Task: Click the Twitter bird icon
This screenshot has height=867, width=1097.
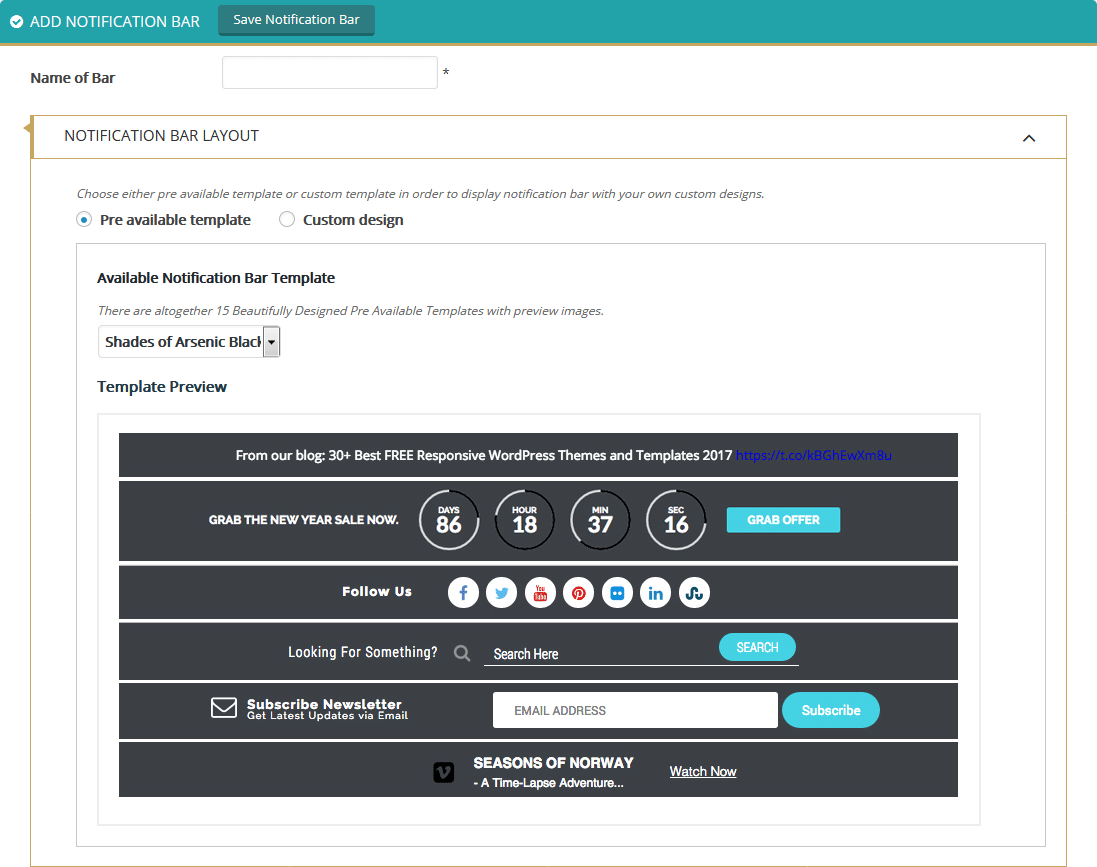Action: pyautogui.click(x=502, y=593)
